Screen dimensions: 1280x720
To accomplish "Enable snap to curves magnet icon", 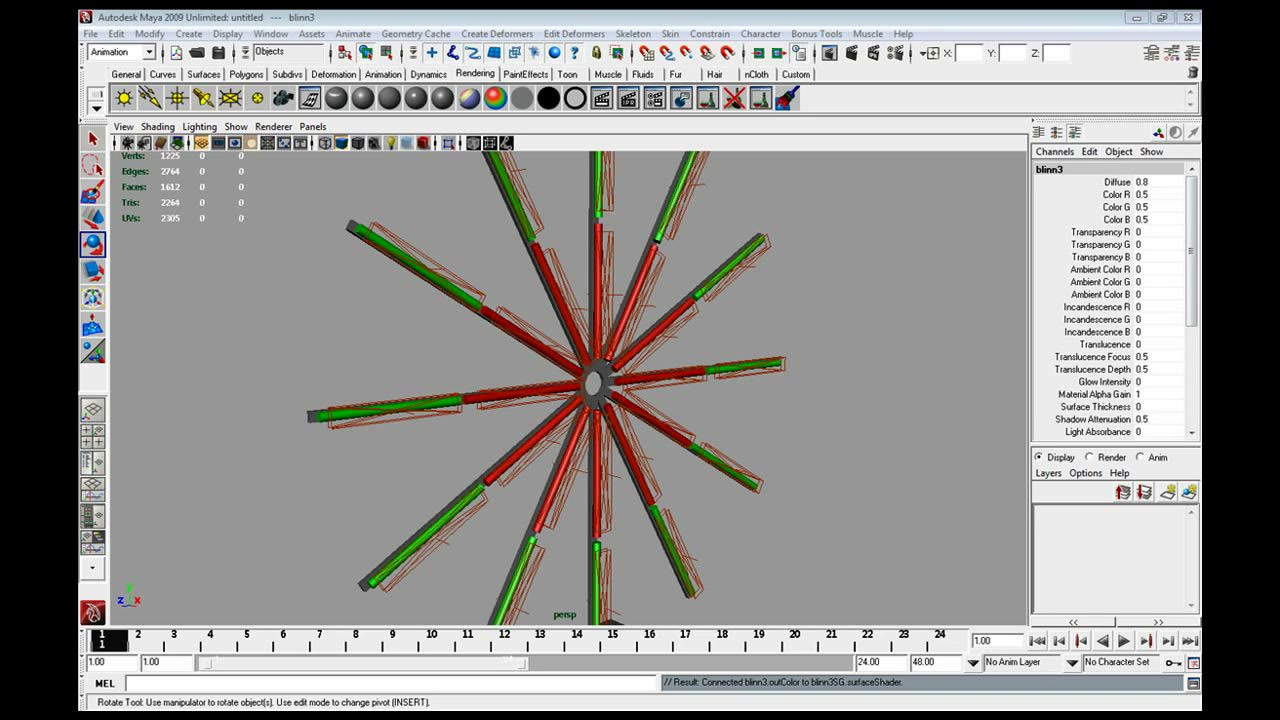I will [x=667, y=53].
